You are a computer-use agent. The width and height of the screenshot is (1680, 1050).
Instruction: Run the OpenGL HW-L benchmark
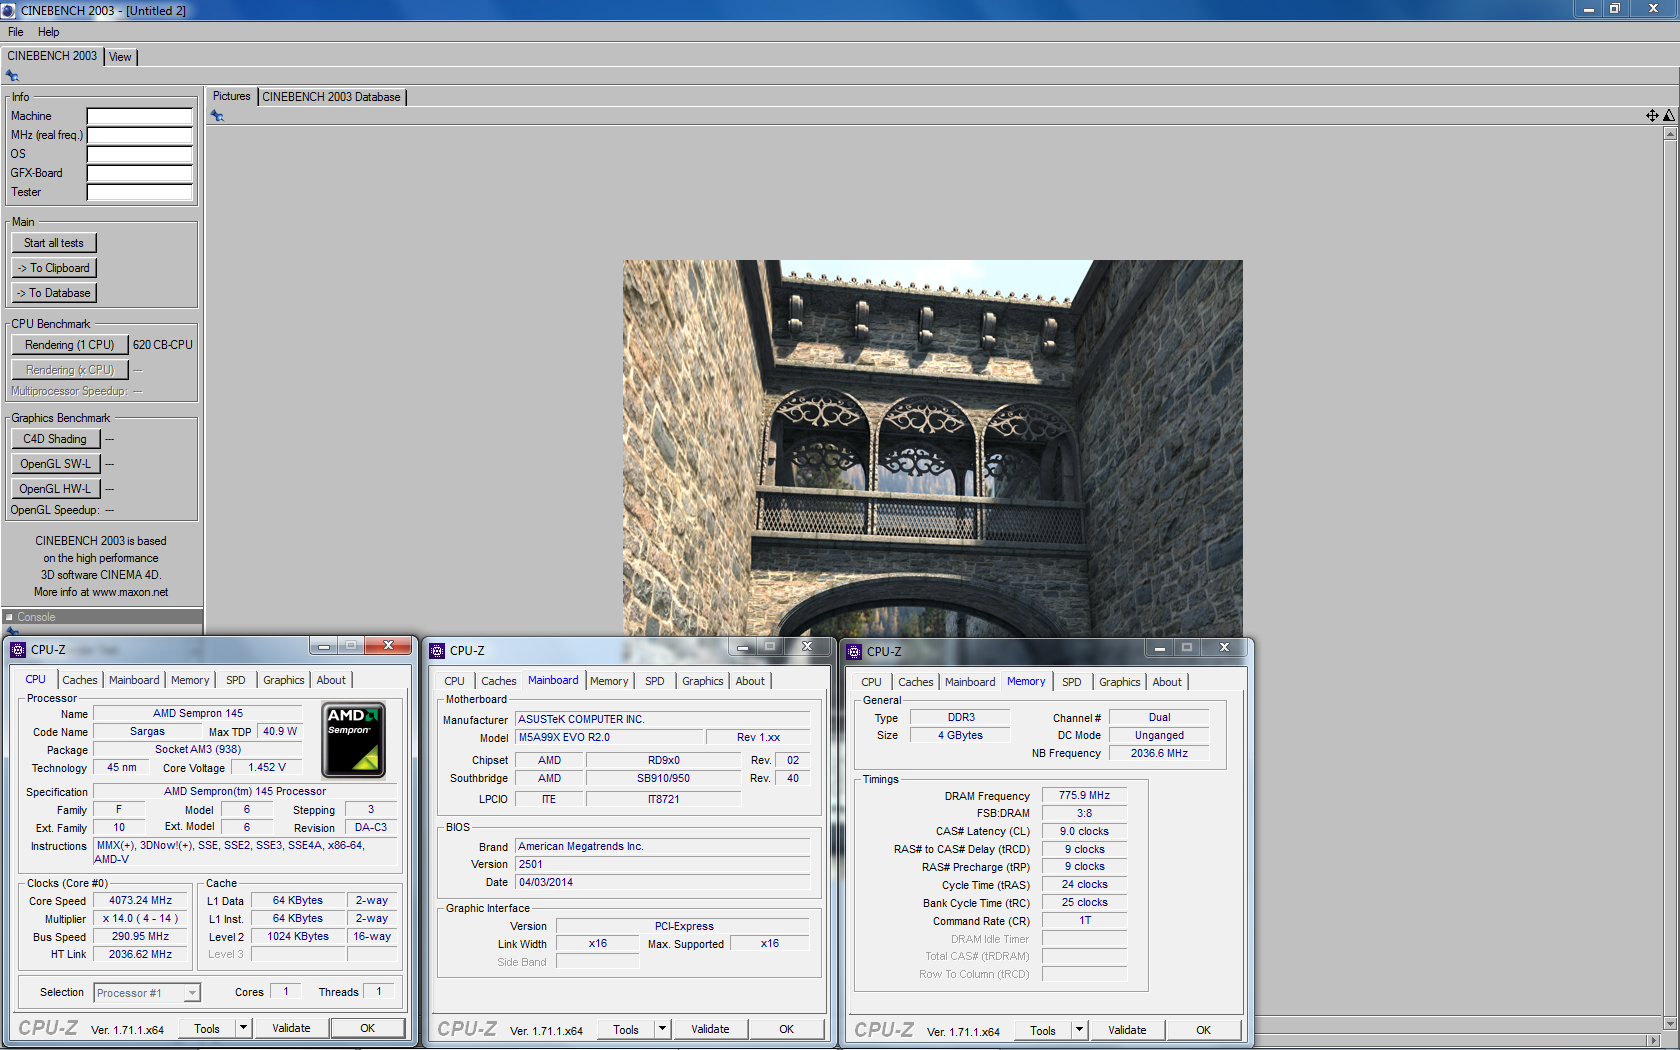click(55, 489)
